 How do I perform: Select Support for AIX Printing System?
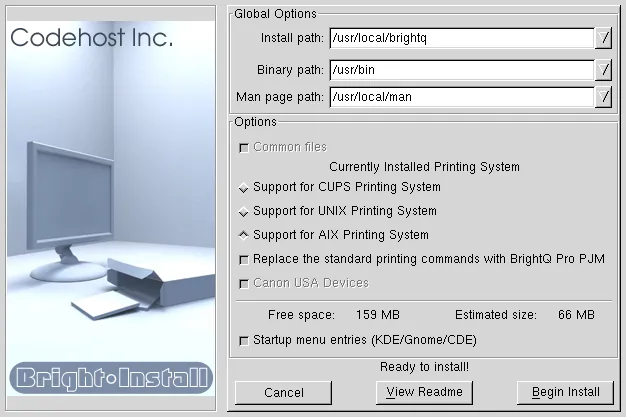244,235
